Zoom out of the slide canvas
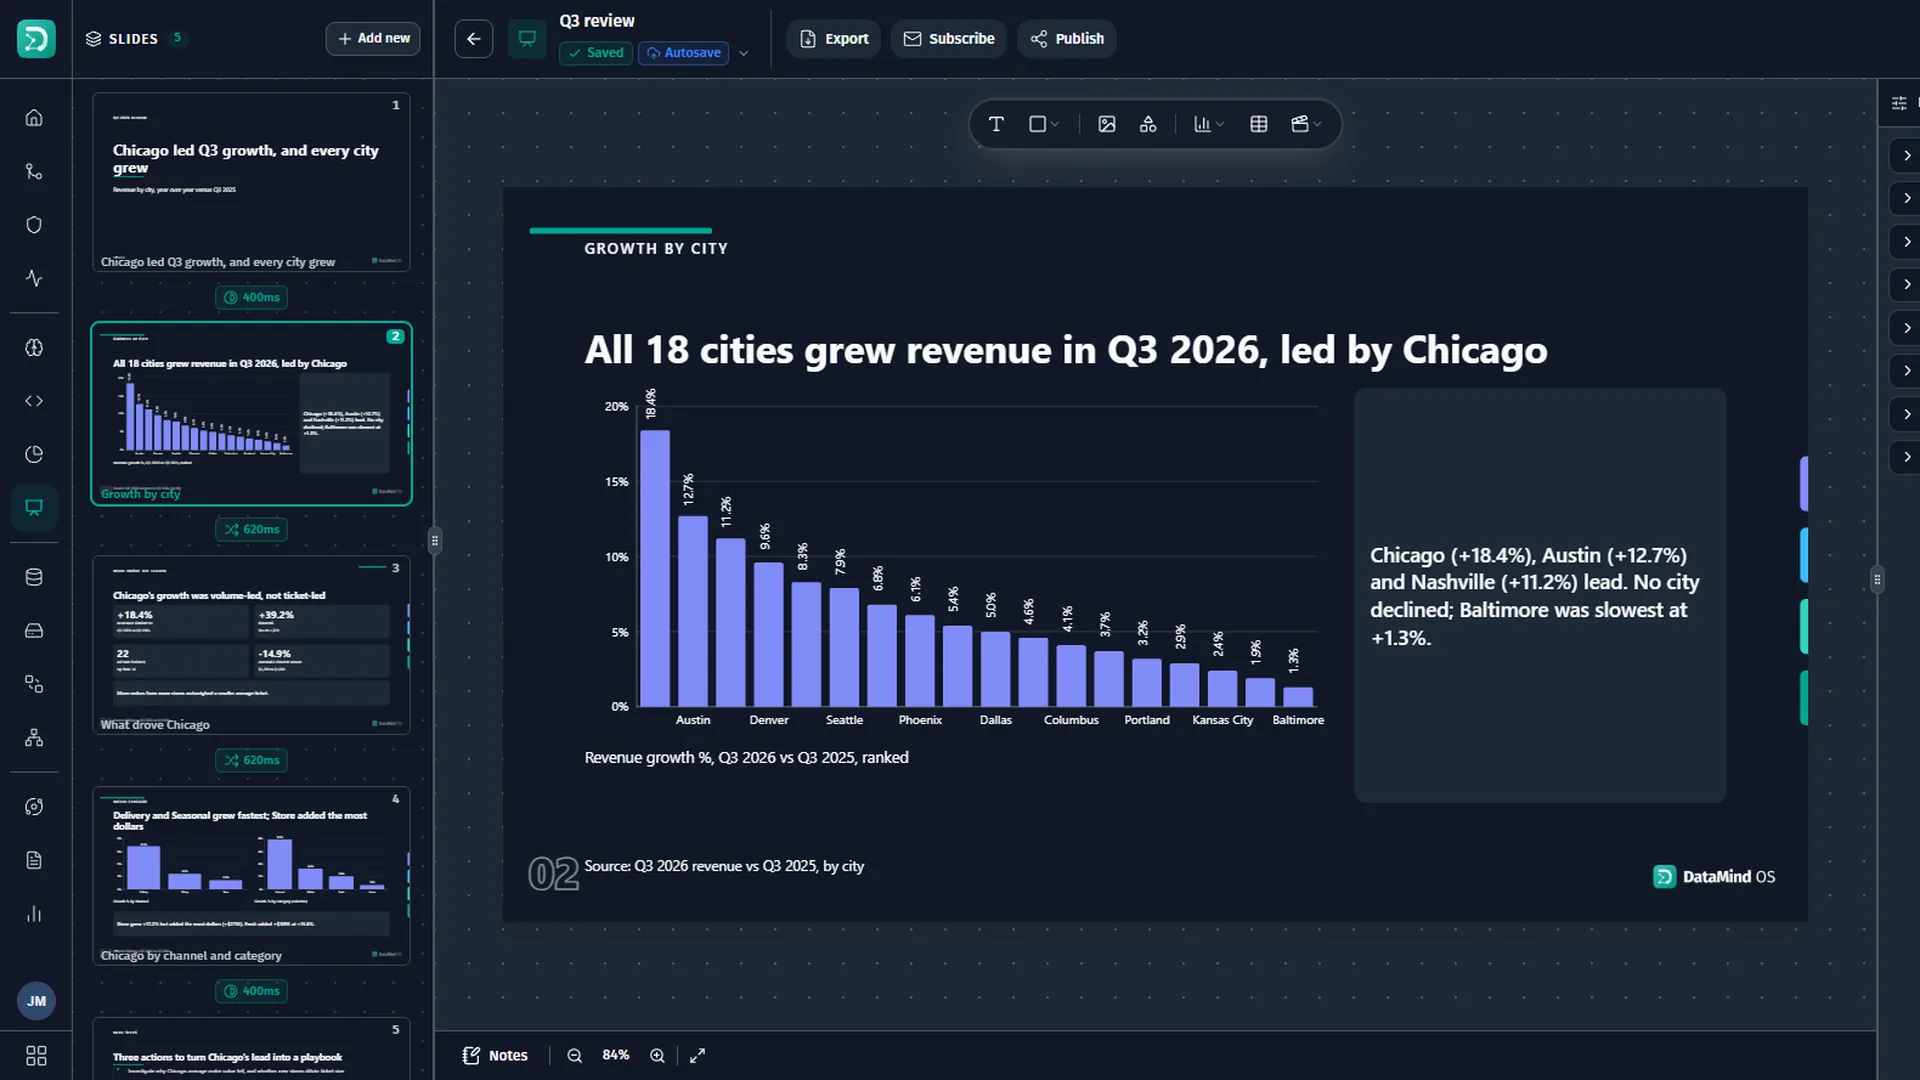This screenshot has width=1920, height=1080. point(575,1055)
